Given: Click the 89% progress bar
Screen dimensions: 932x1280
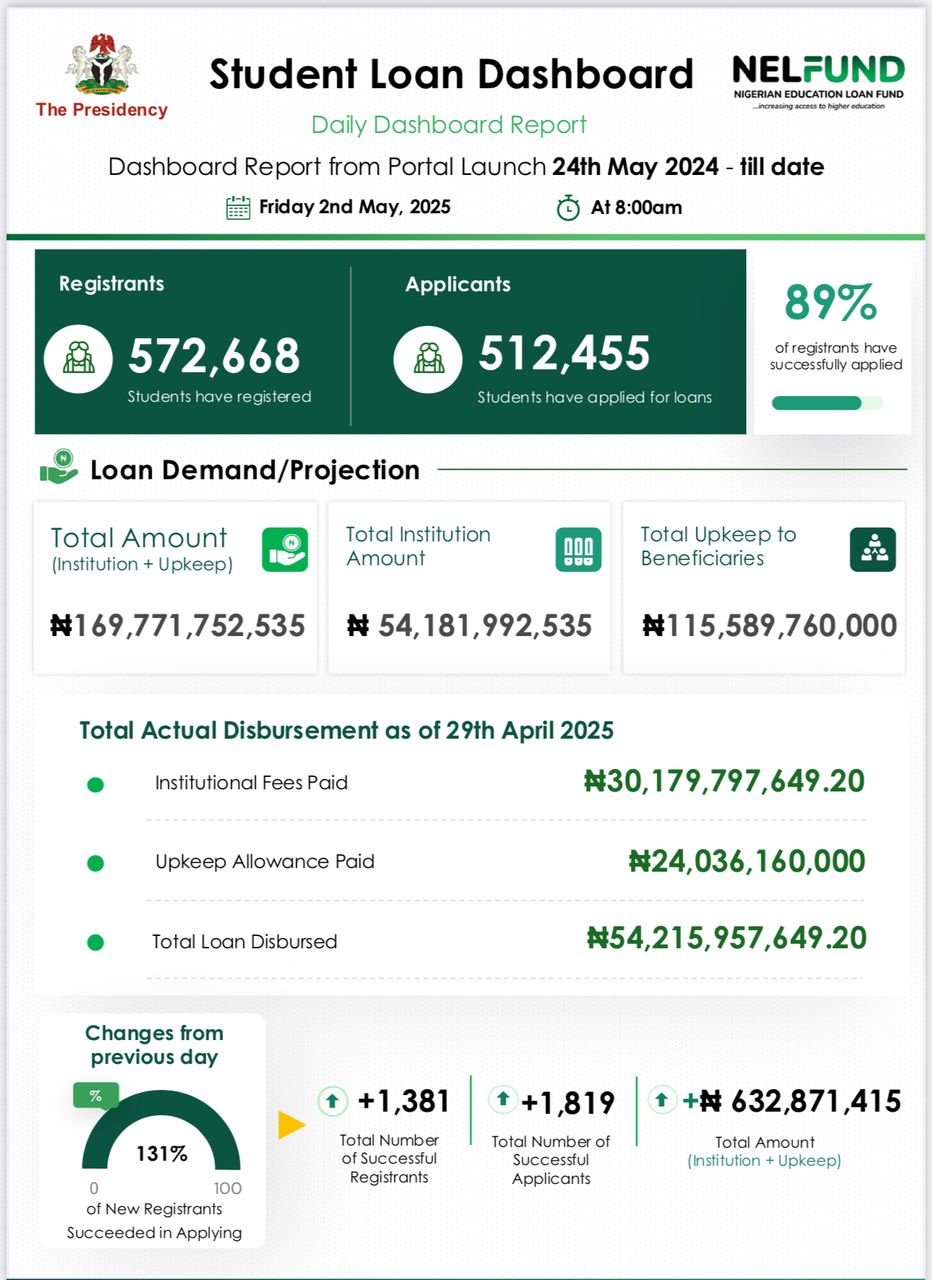Looking at the screenshot, I should click(827, 403).
